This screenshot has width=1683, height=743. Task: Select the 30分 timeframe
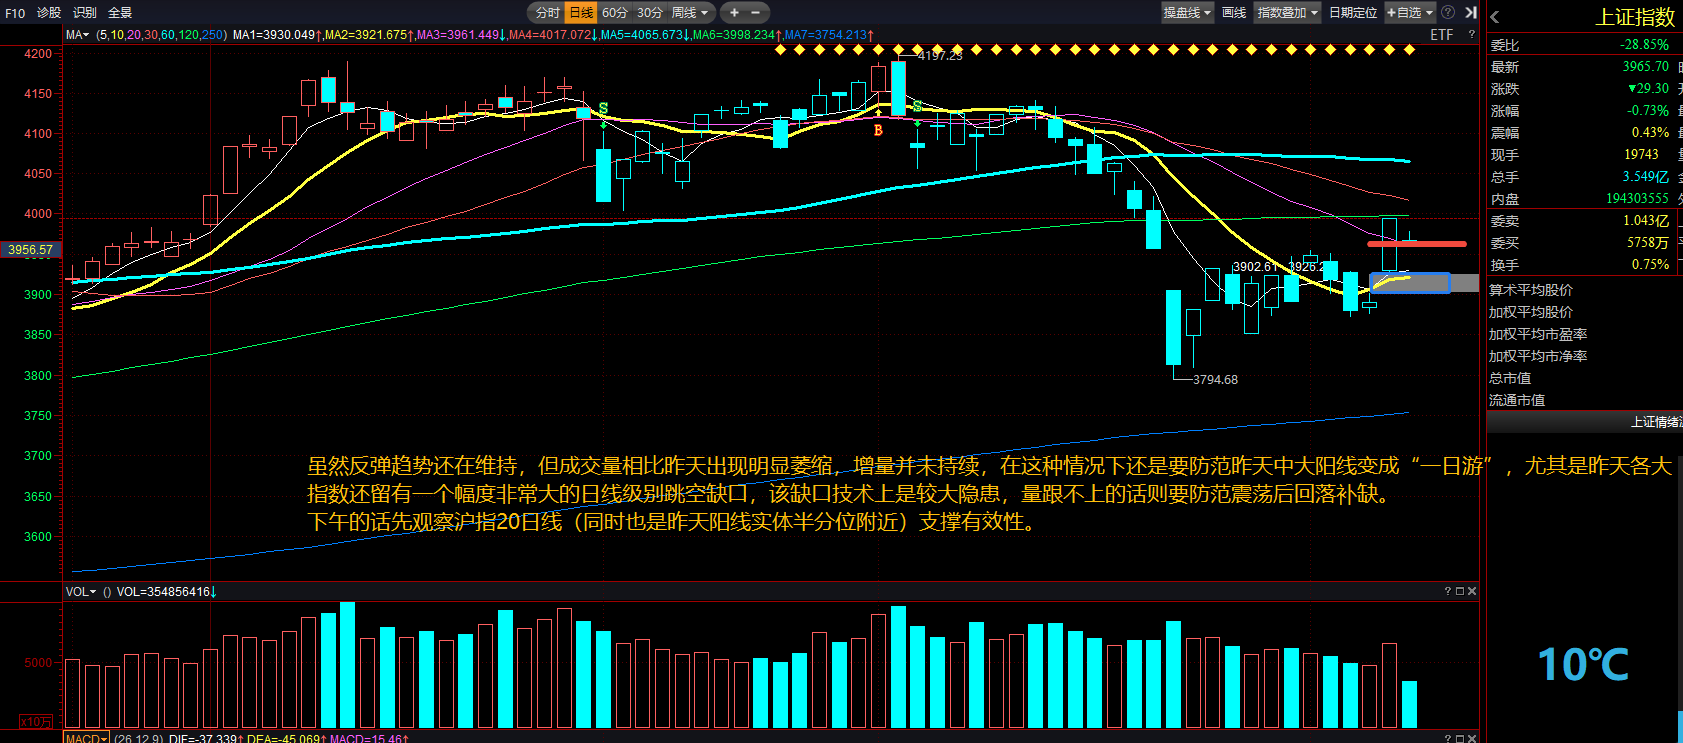tap(650, 13)
